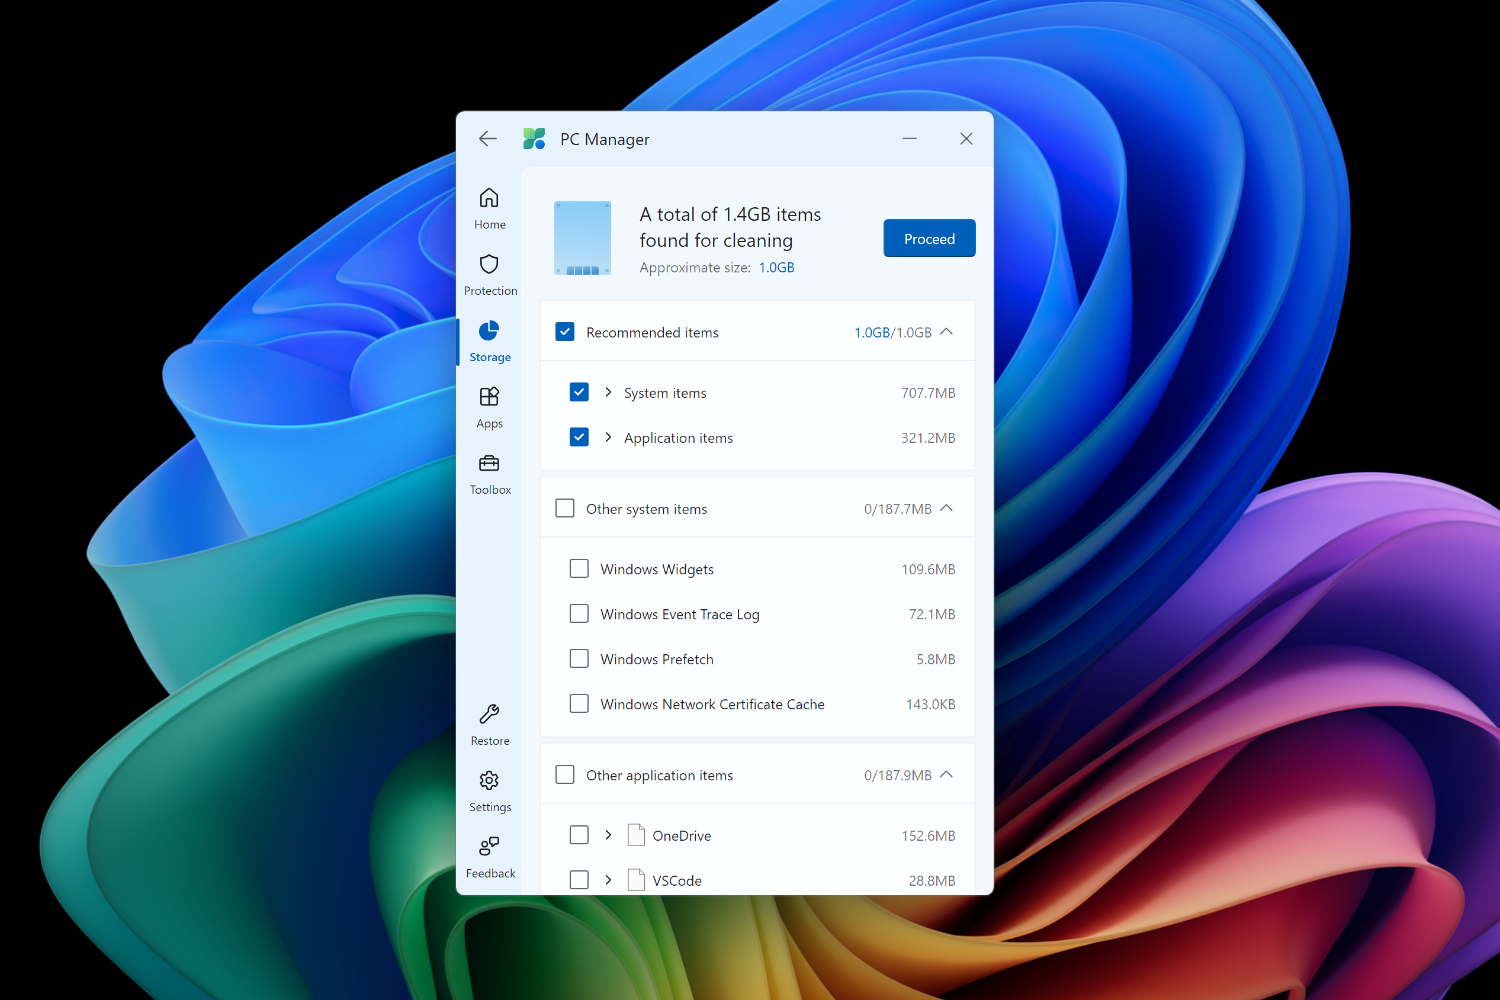Screen dimensions: 1500x1000
Task: Click the 109.6MB Windows Widgets size
Action: coord(928,570)
